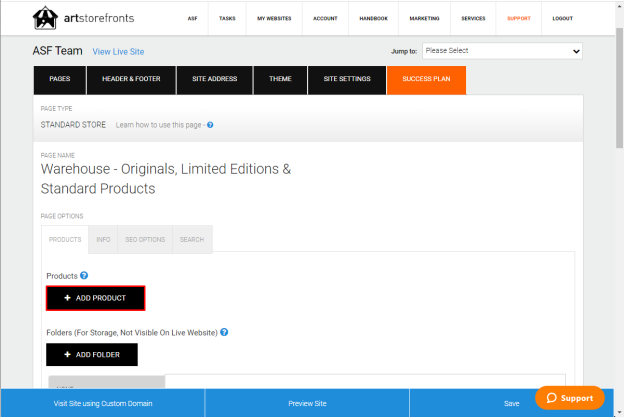Click the orange SUPPORT navigation link

coord(519,18)
